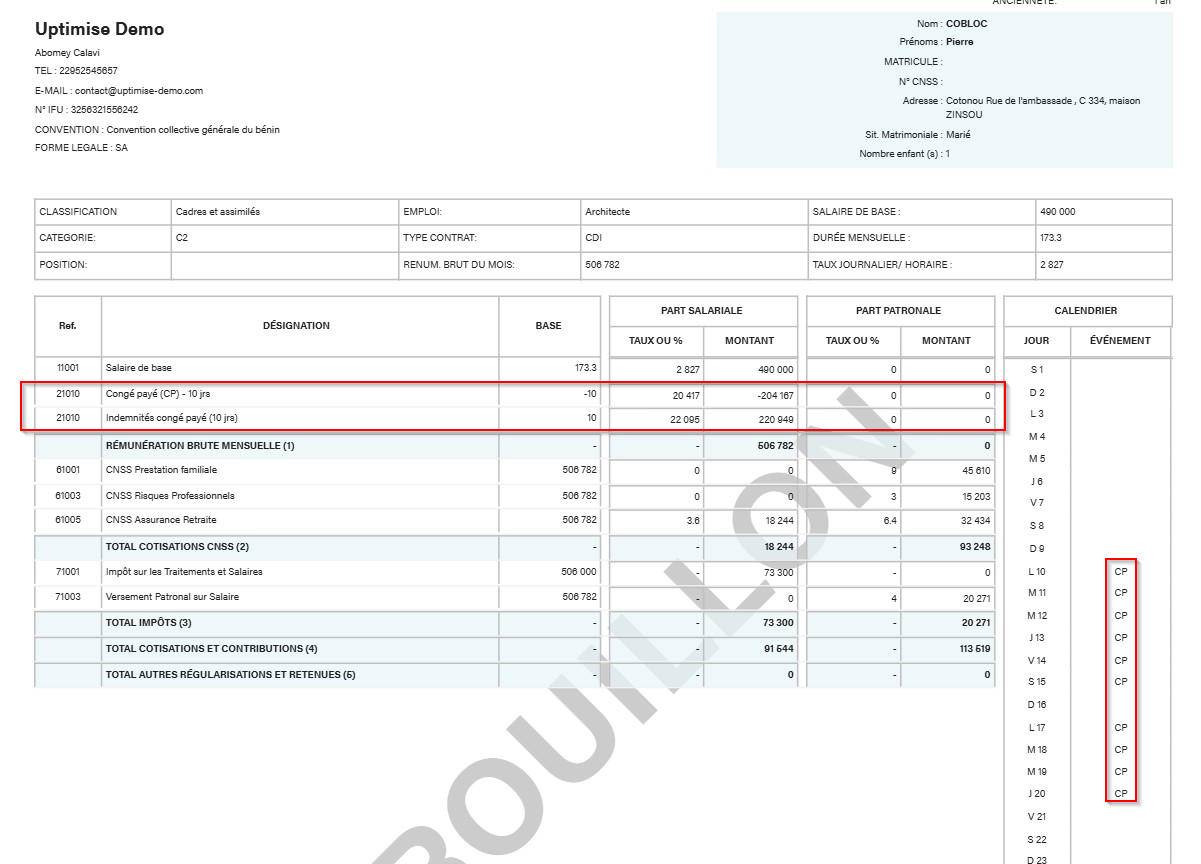Click the Sit. Matrimoniale Marié value
Screen dimensions: 1201x864
[958, 135]
